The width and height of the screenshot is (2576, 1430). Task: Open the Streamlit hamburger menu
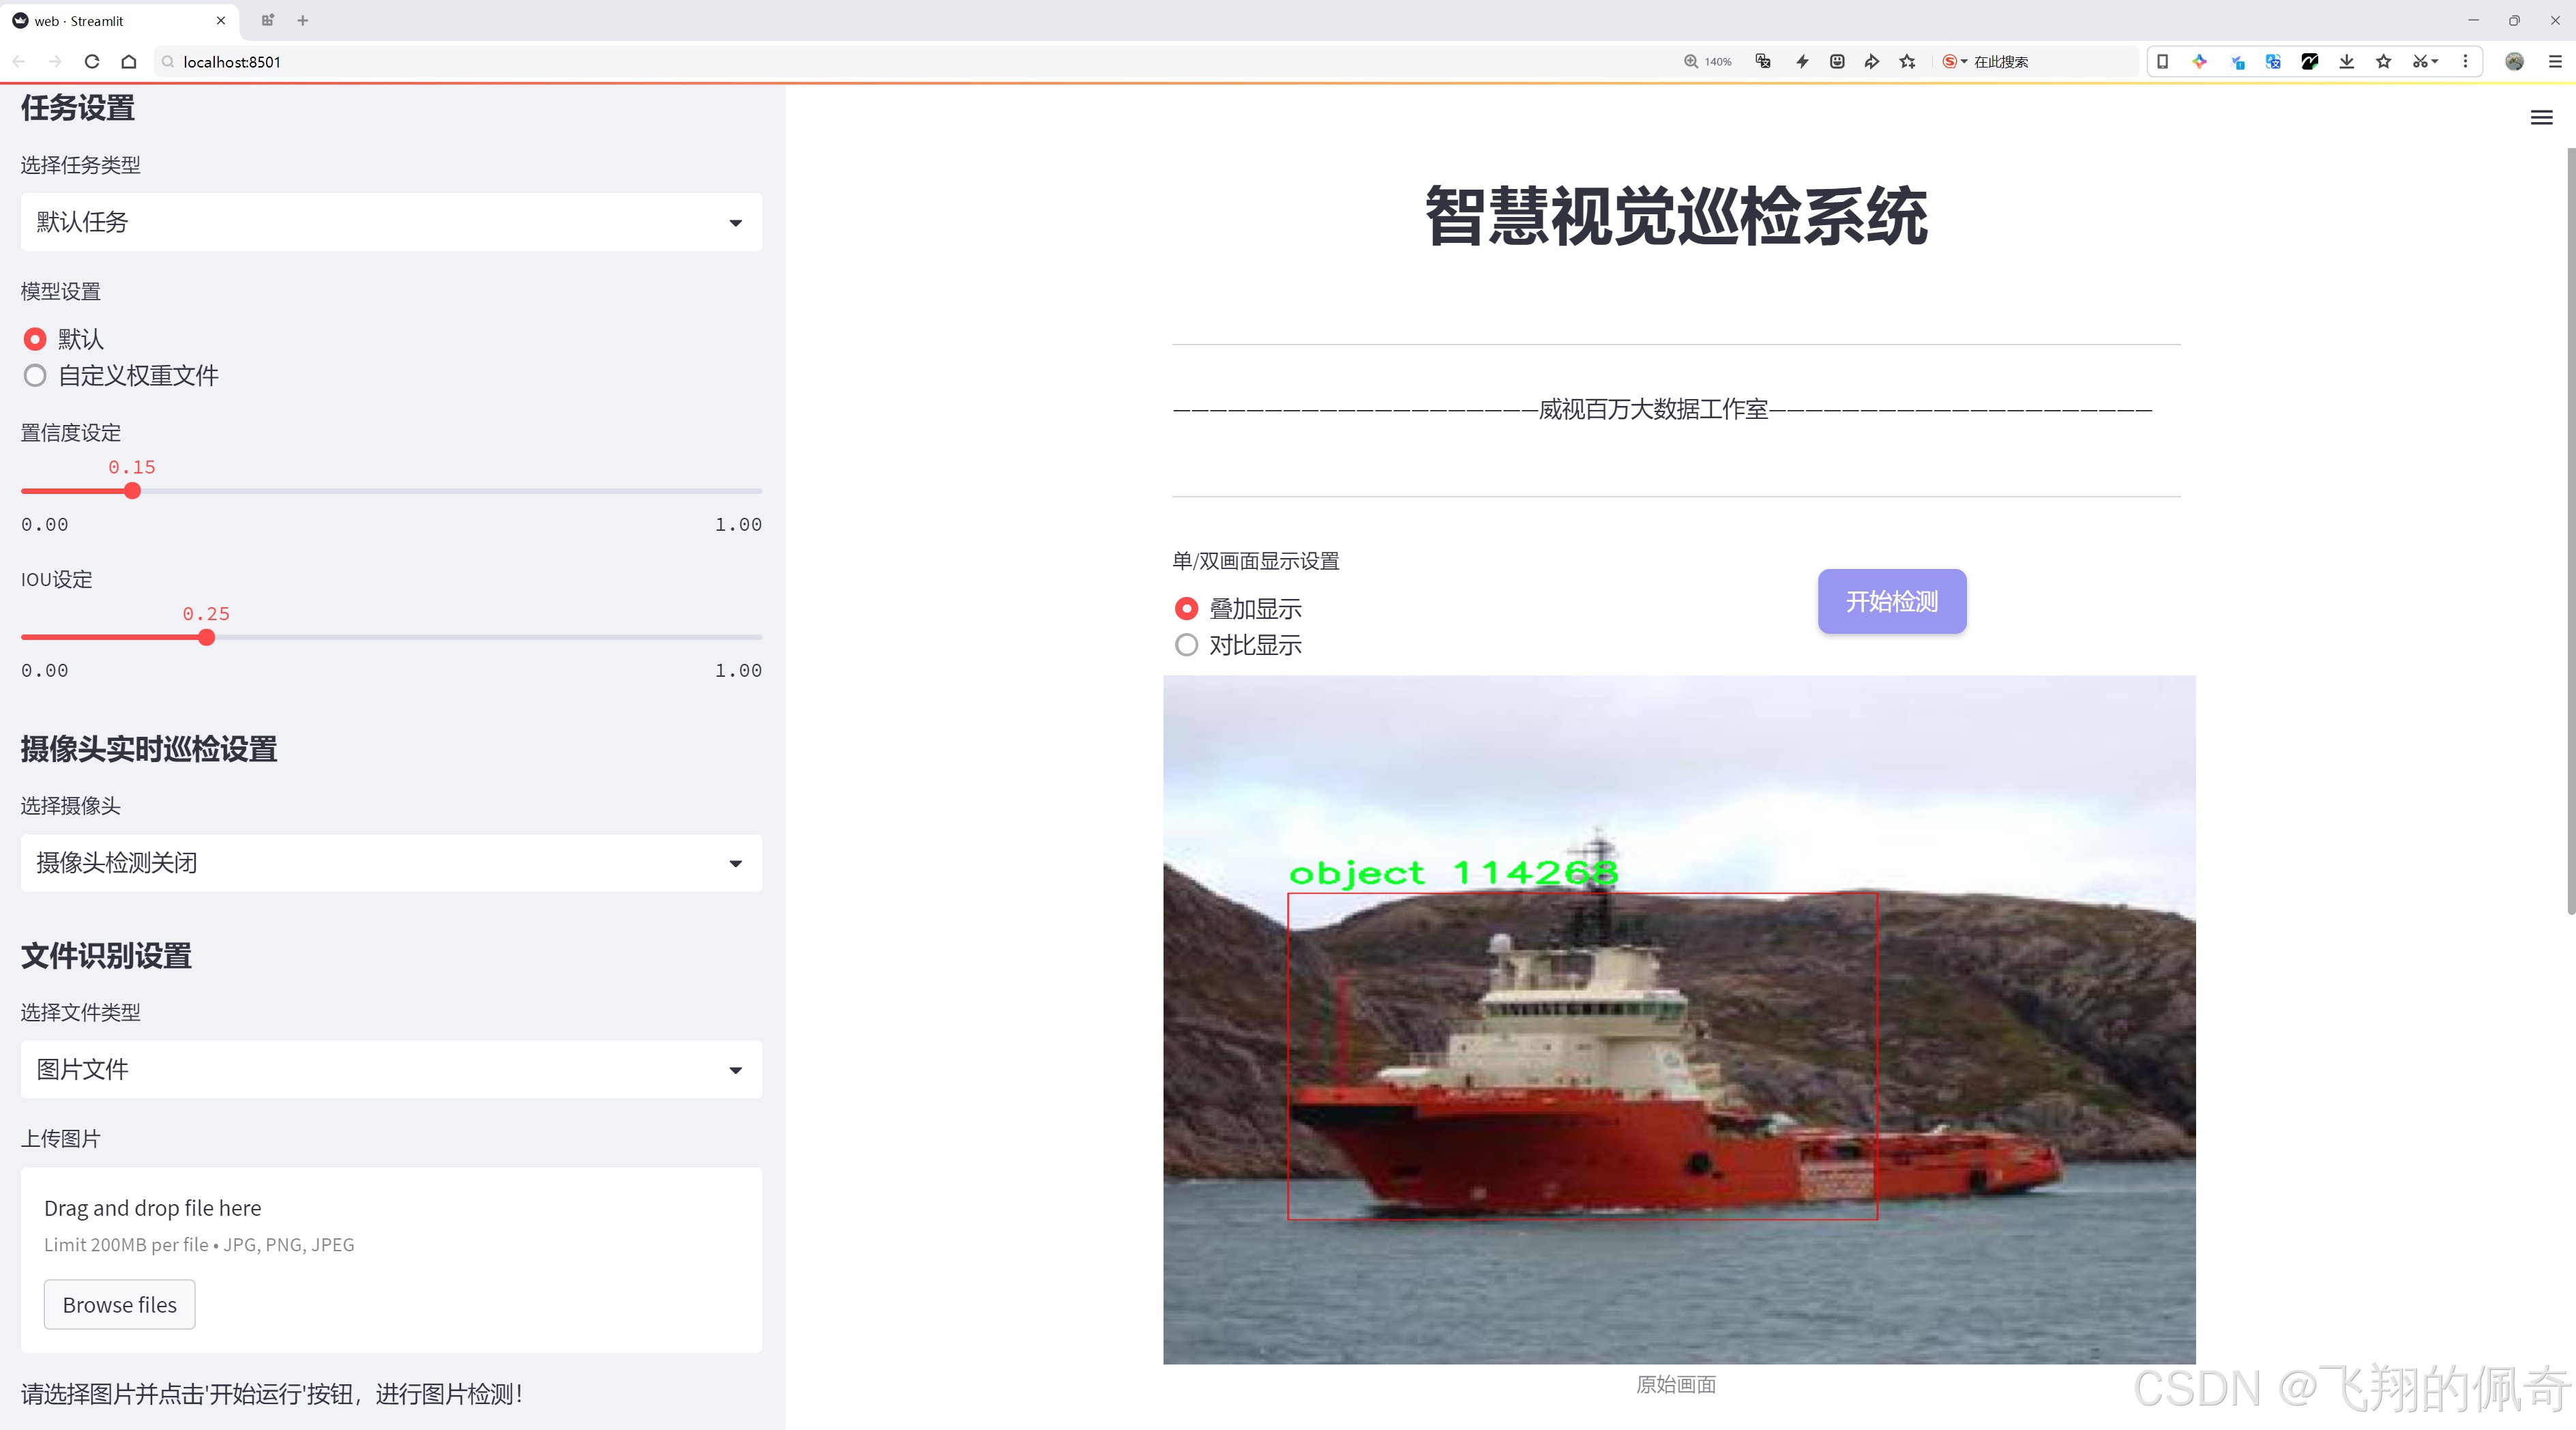(x=2541, y=118)
